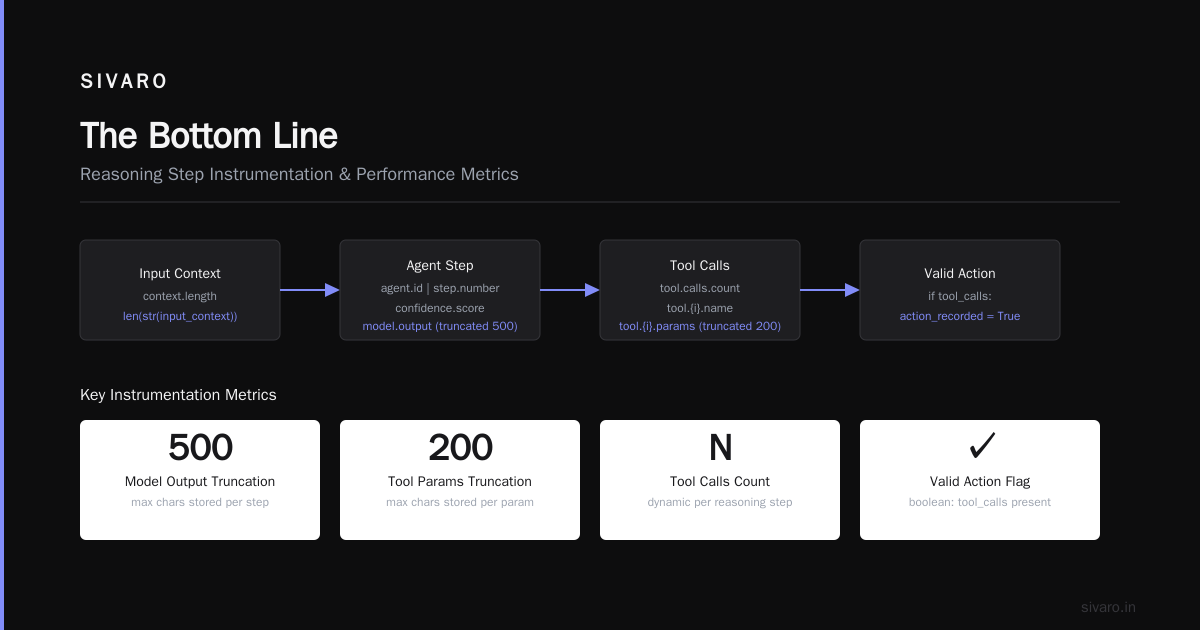This screenshot has width=1200, height=630.
Task: Click the Model Output Truncation label
Action: 200,481
